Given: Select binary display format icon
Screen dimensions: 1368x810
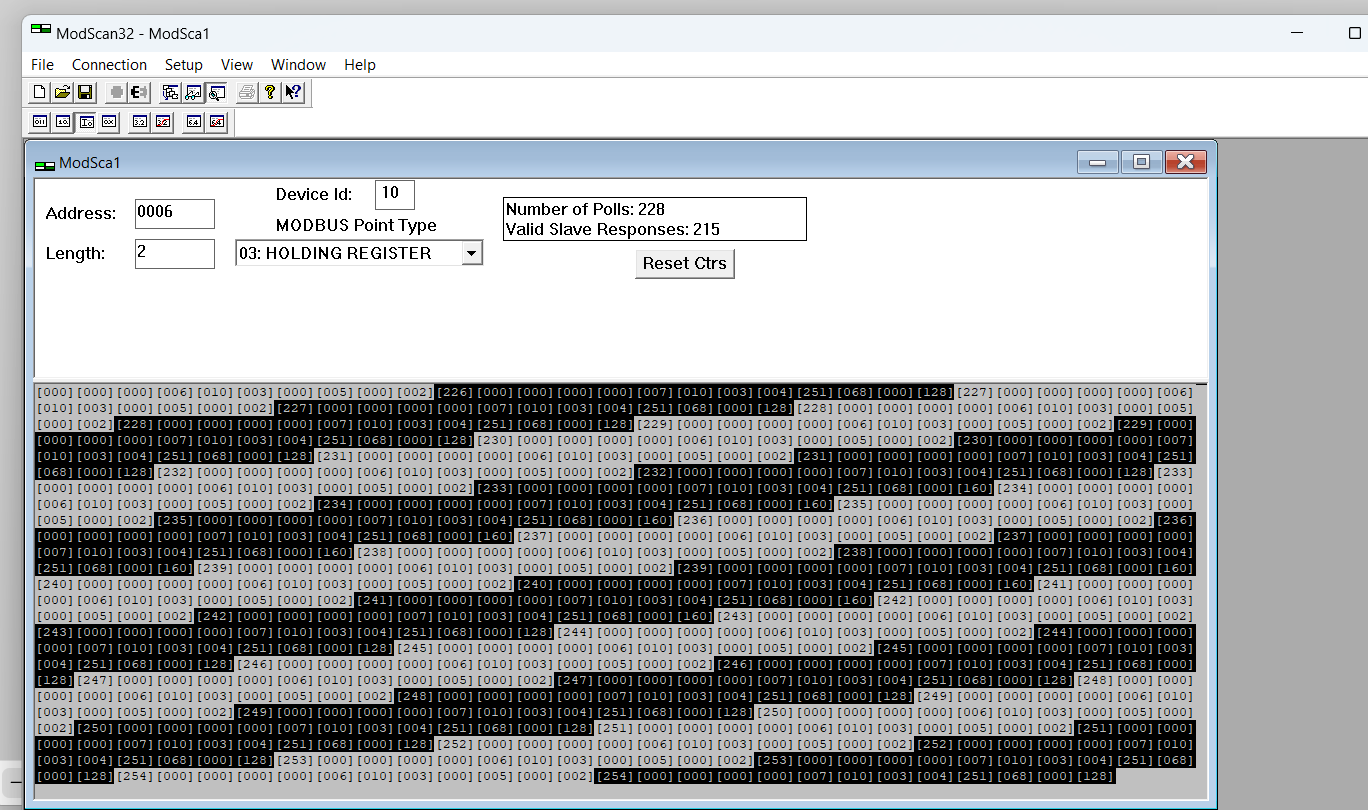Looking at the screenshot, I should pos(39,122).
